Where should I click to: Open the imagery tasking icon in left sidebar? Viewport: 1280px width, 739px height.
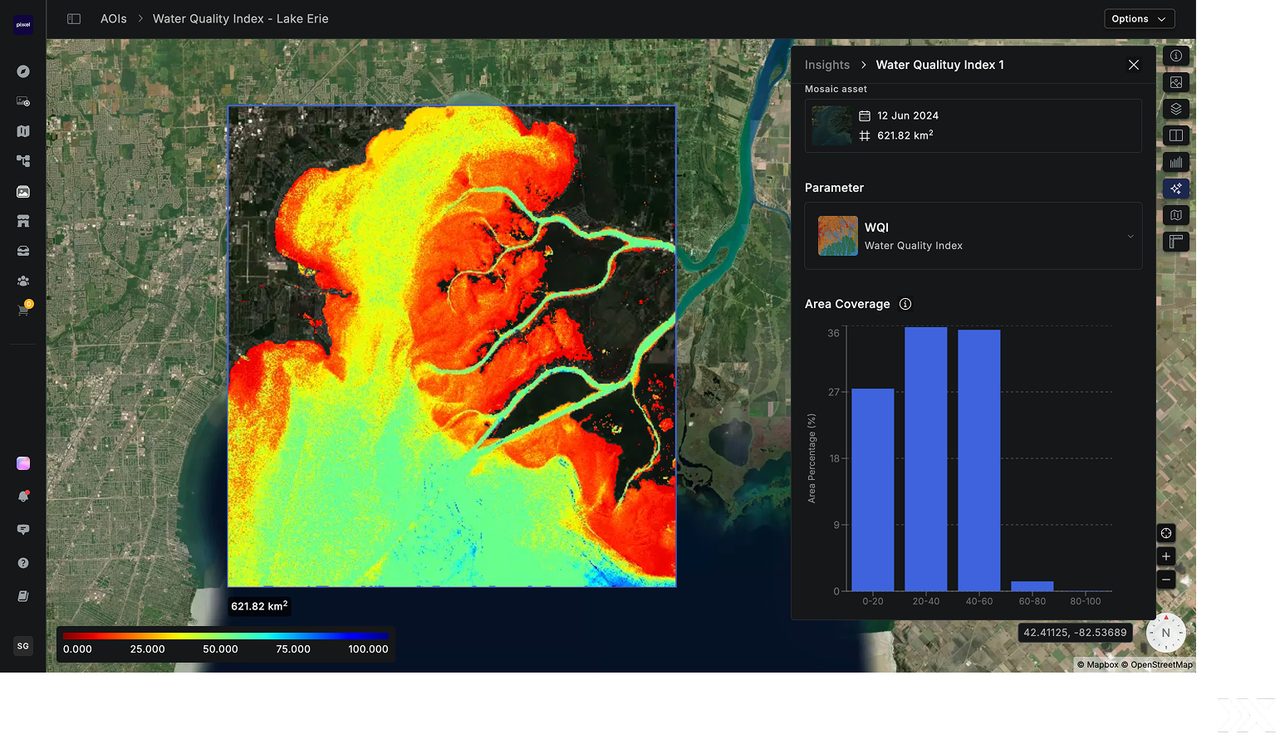[23, 101]
